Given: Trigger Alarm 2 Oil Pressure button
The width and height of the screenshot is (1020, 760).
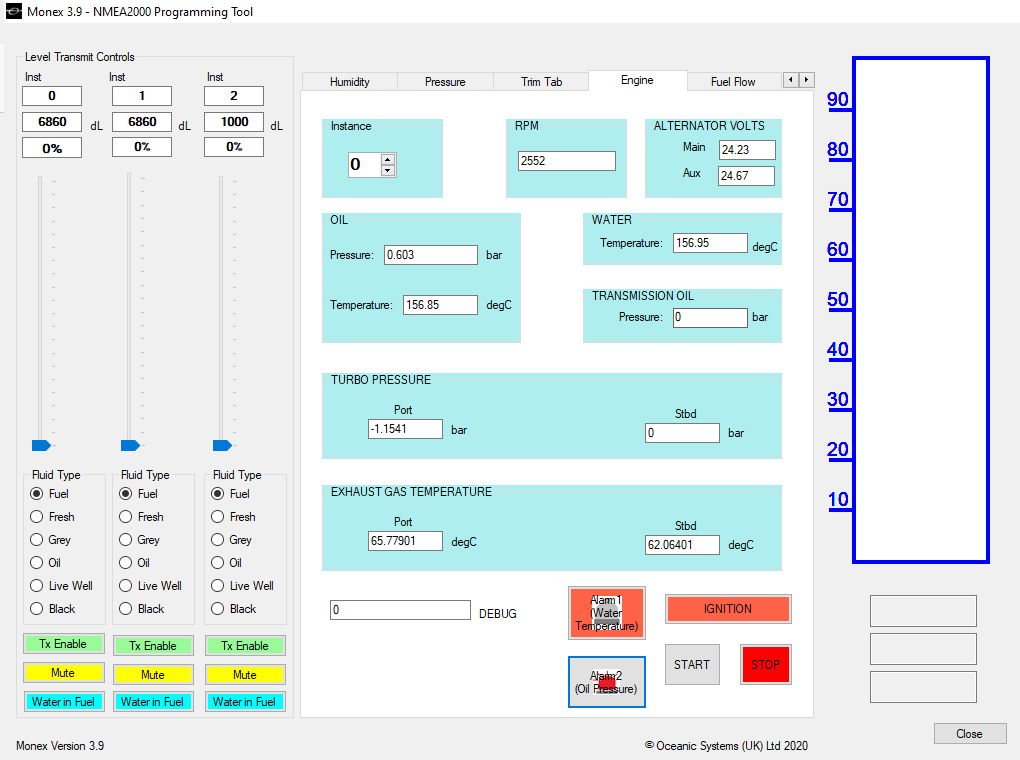Looking at the screenshot, I should tap(607, 682).
